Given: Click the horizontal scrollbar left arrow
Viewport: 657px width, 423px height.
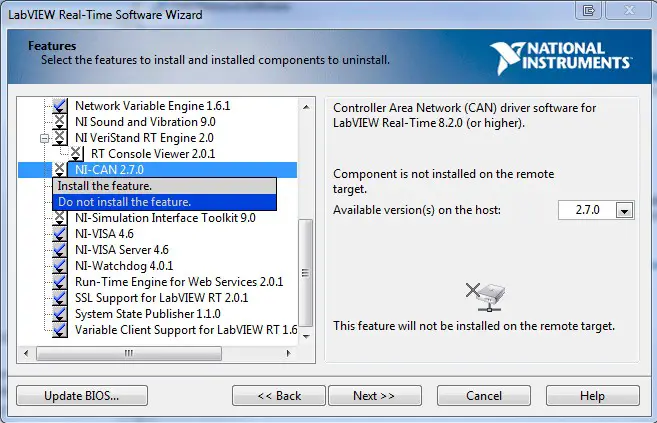Looking at the screenshot, I should click(x=26, y=353).
